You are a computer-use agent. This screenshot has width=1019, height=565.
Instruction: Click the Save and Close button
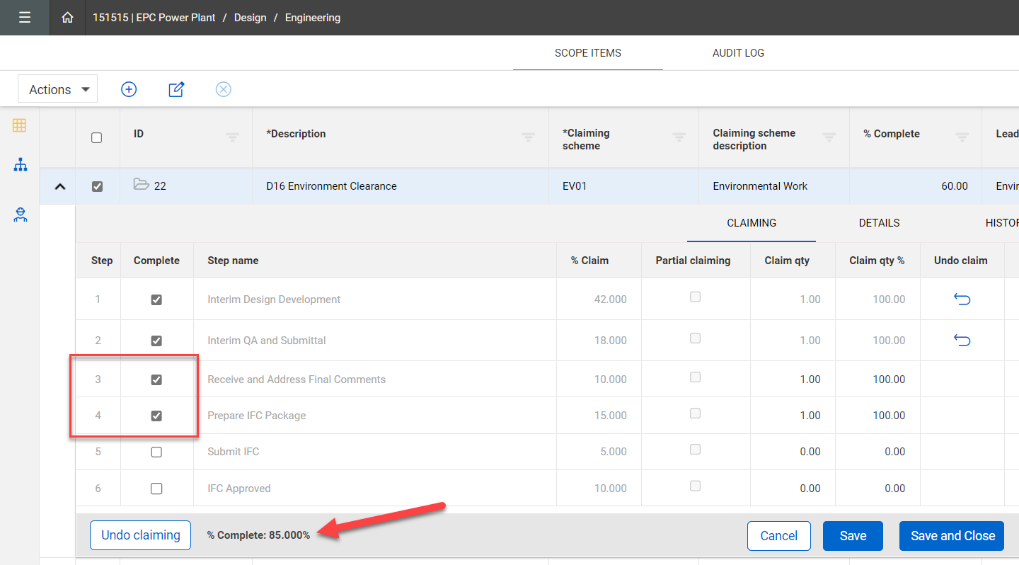tap(952, 536)
